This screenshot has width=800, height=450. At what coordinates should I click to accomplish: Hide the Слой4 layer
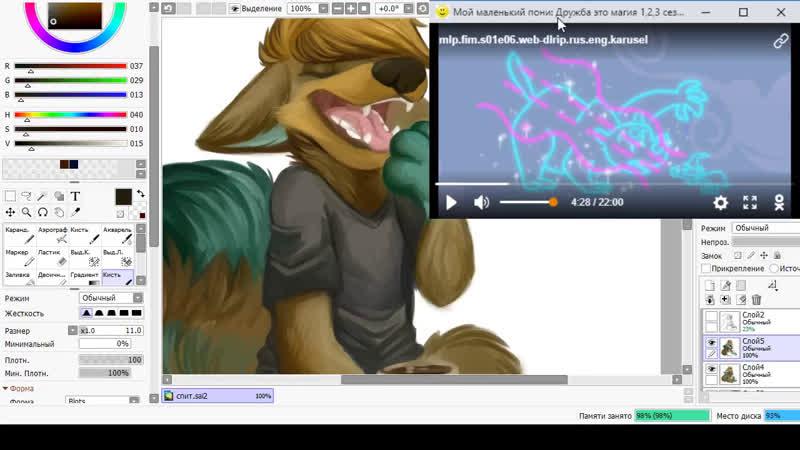pyautogui.click(x=711, y=368)
